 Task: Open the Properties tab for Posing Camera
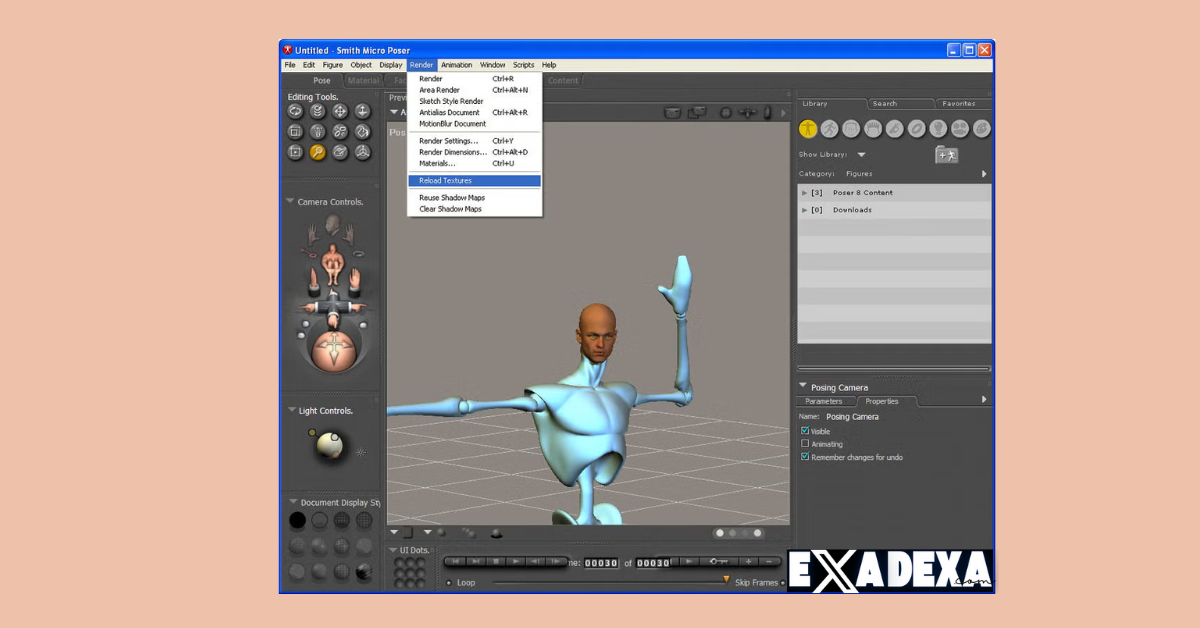click(884, 401)
